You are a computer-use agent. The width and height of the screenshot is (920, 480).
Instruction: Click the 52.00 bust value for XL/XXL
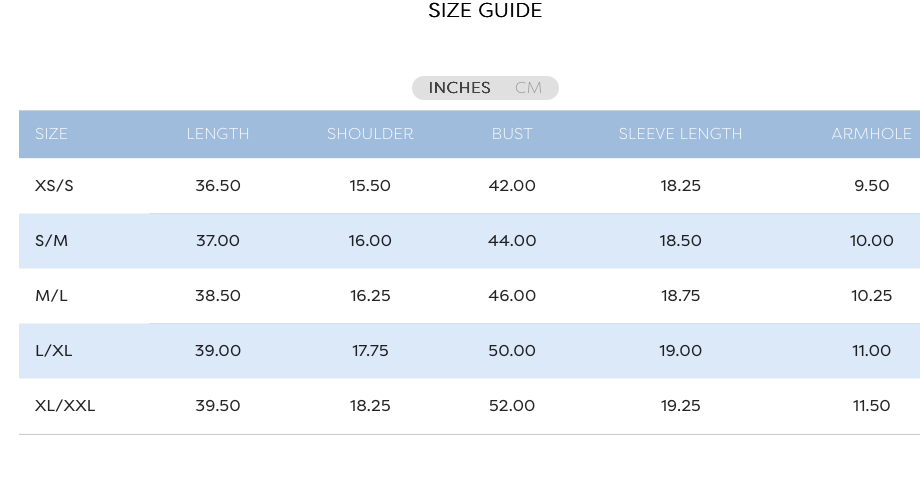[x=512, y=405]
